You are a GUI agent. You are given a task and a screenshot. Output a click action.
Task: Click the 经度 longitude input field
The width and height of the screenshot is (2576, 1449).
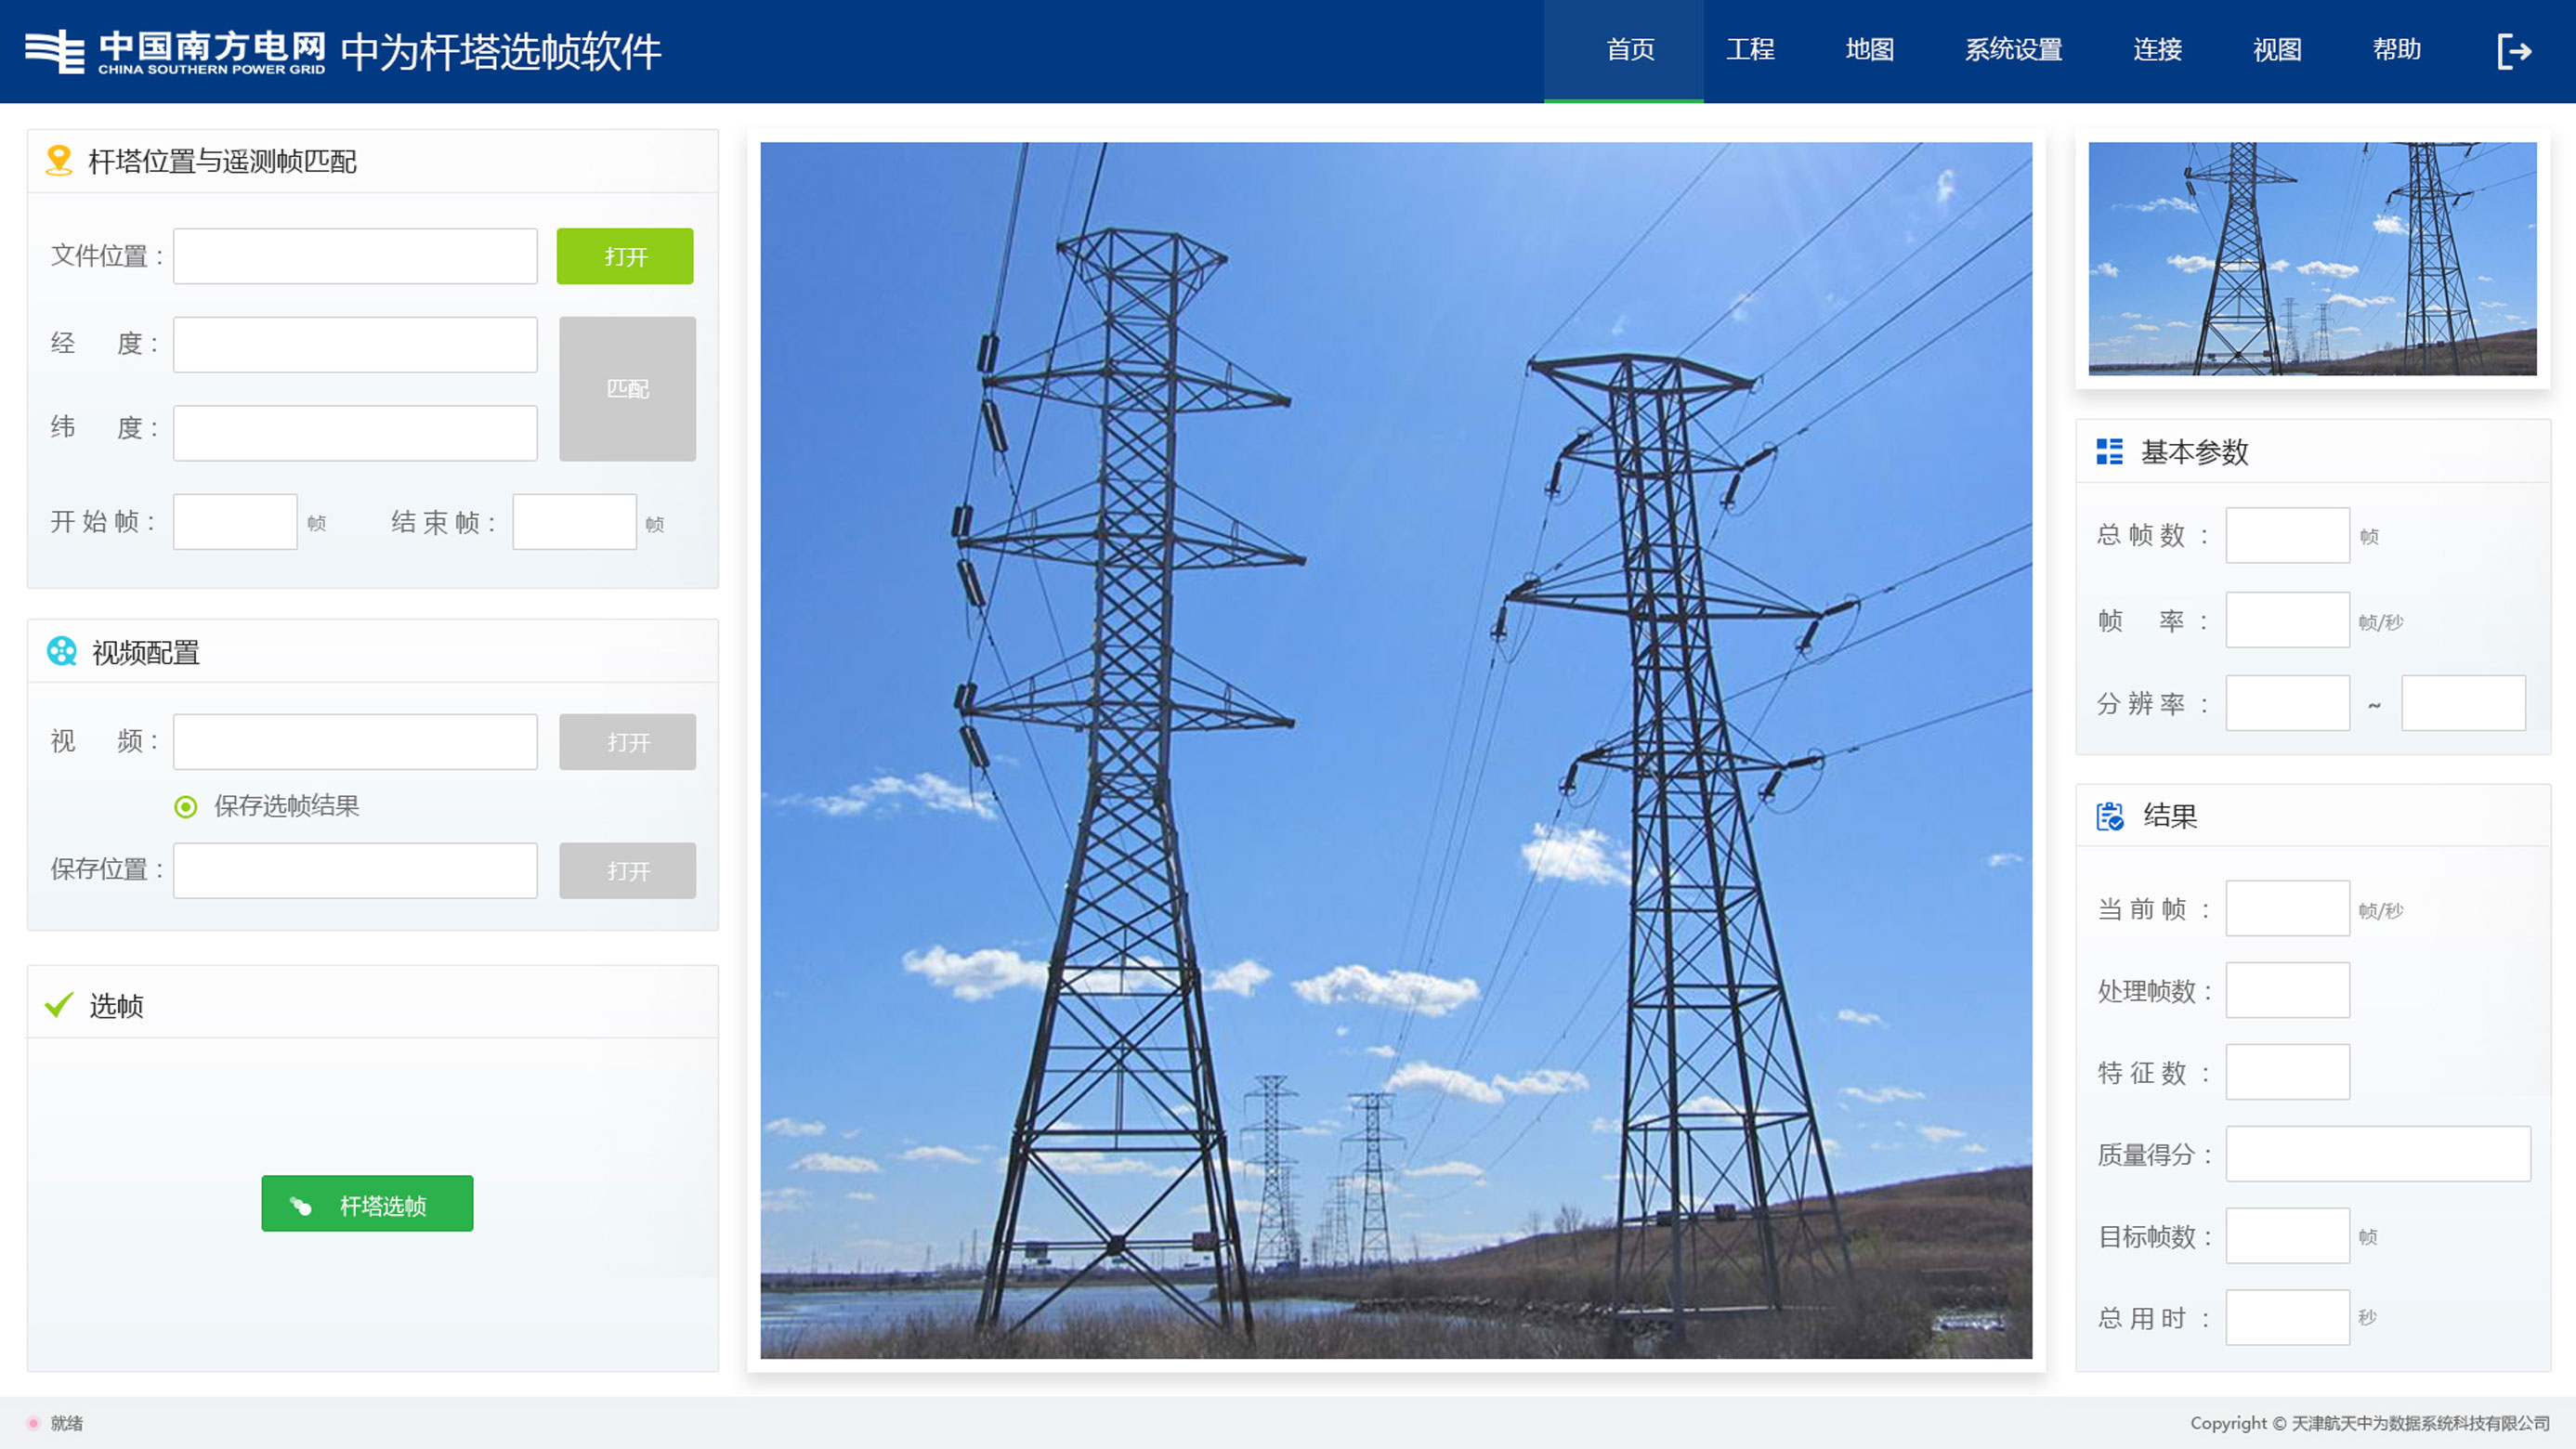click(x=355, y=344)
